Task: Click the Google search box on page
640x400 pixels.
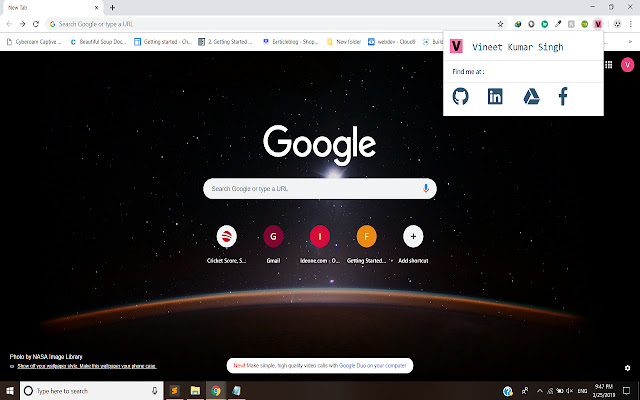Action: click(x=320, y=189)
